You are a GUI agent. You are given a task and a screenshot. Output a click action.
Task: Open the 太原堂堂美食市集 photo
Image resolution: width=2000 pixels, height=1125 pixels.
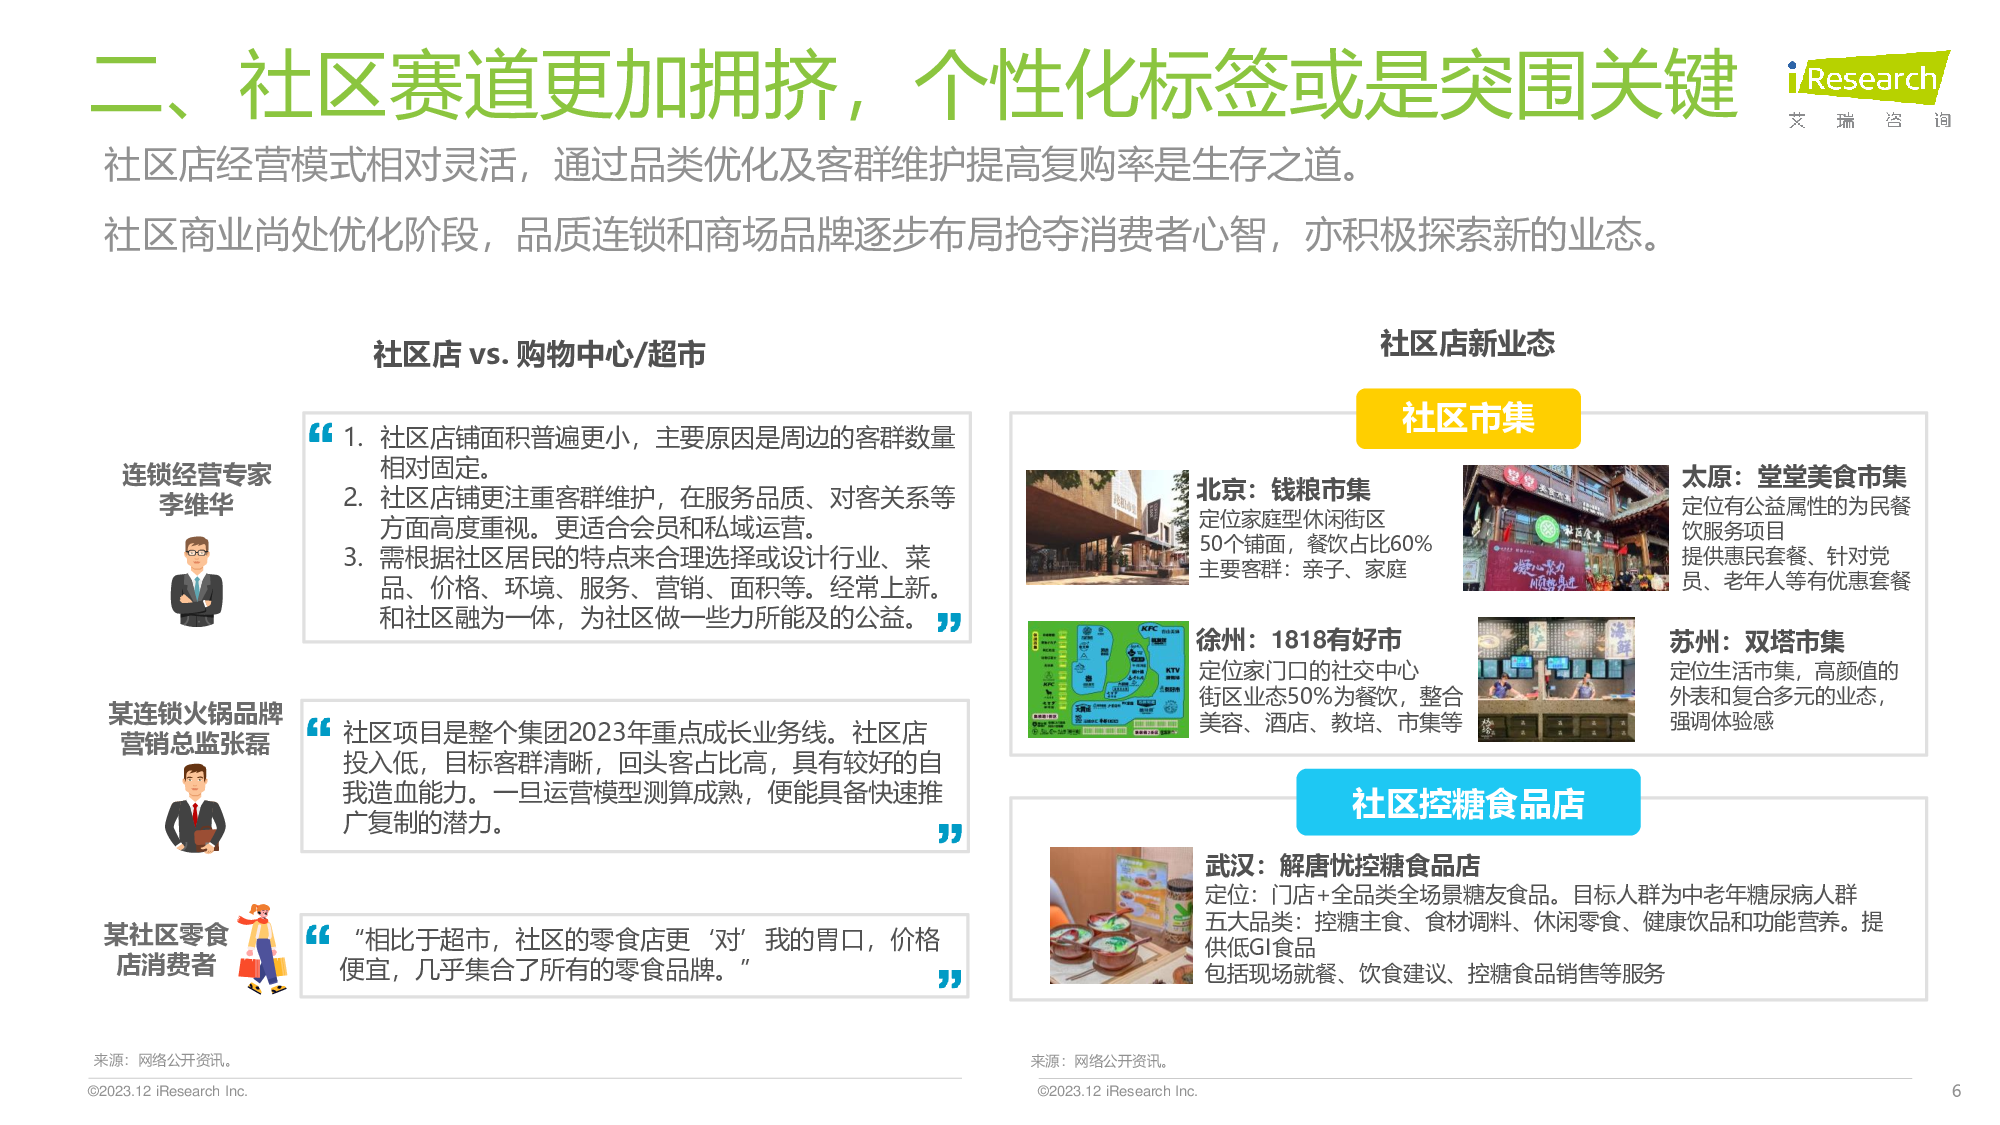click(x=1565, y=528)
